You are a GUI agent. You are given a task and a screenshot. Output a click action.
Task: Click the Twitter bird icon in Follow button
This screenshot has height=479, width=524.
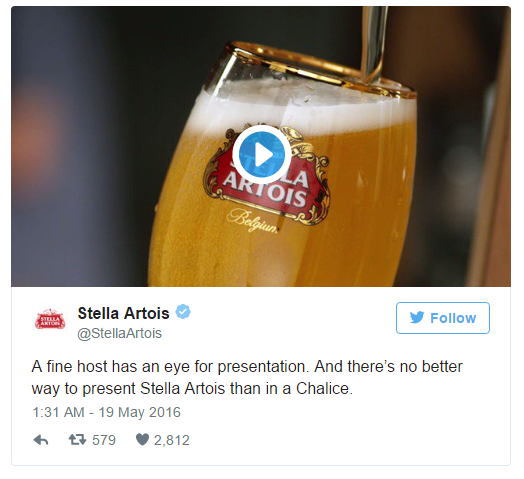pyautogui.click(x=417, y=317)
